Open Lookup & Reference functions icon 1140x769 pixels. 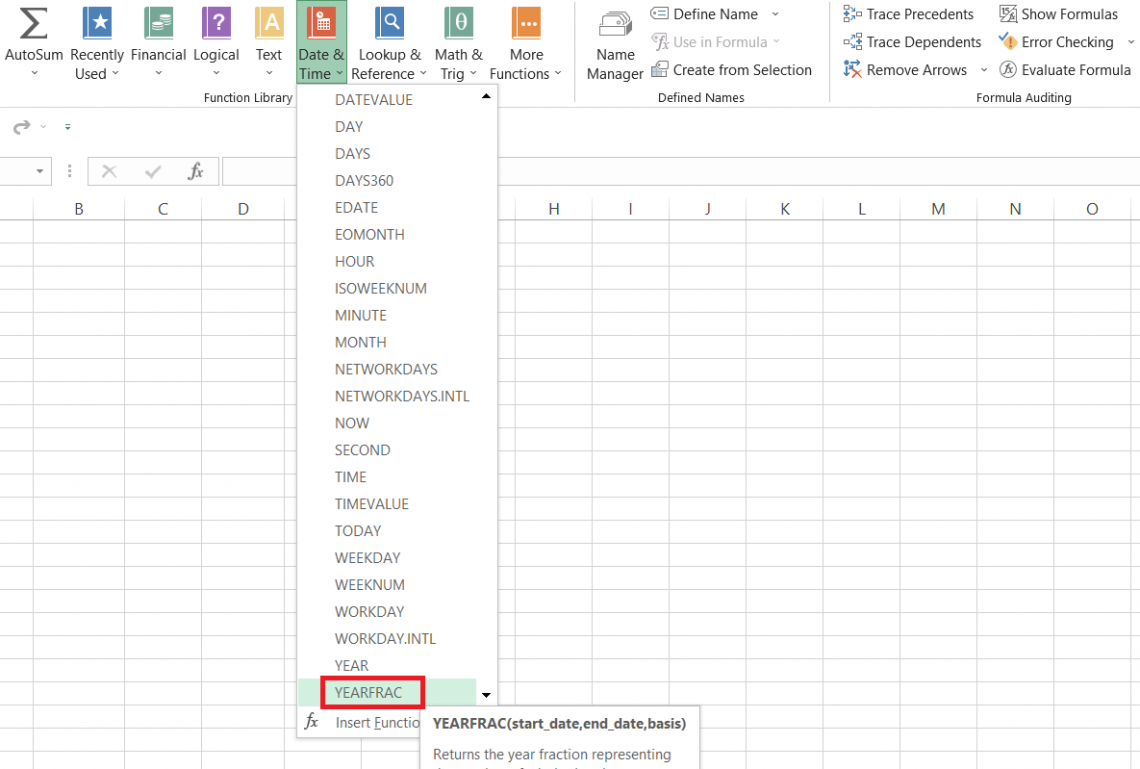coord(389,23)
